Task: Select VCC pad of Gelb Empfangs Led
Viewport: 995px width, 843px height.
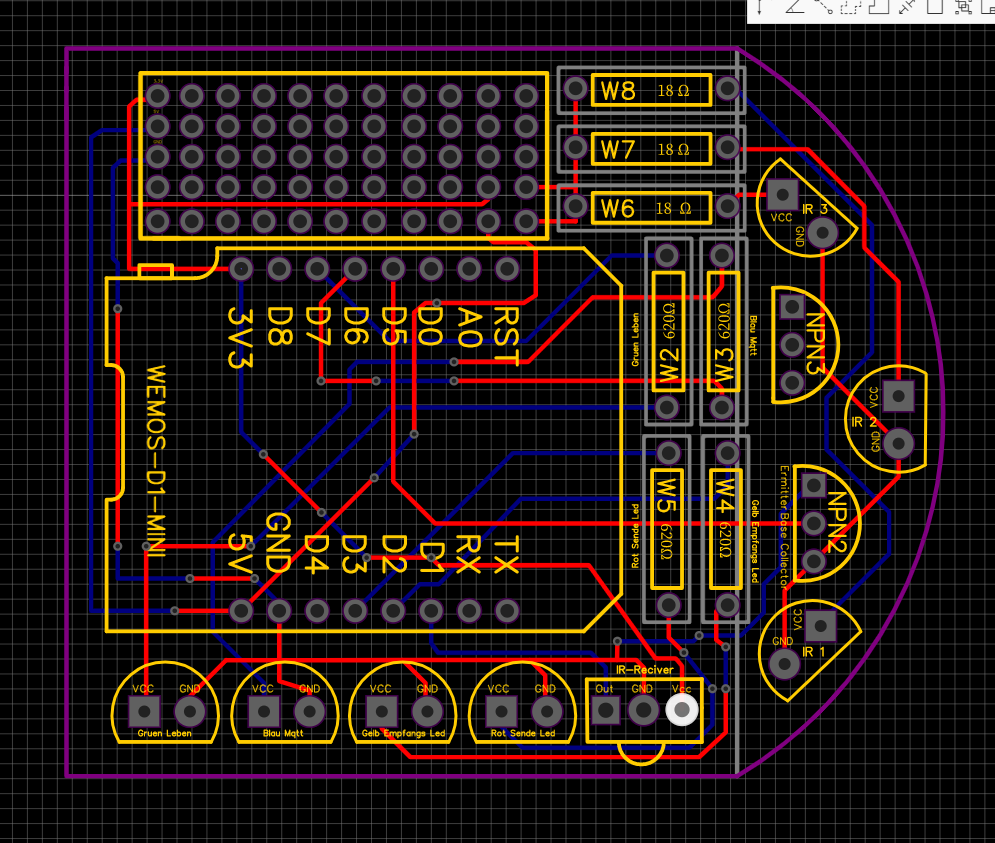Action: (x=381, y=712)
